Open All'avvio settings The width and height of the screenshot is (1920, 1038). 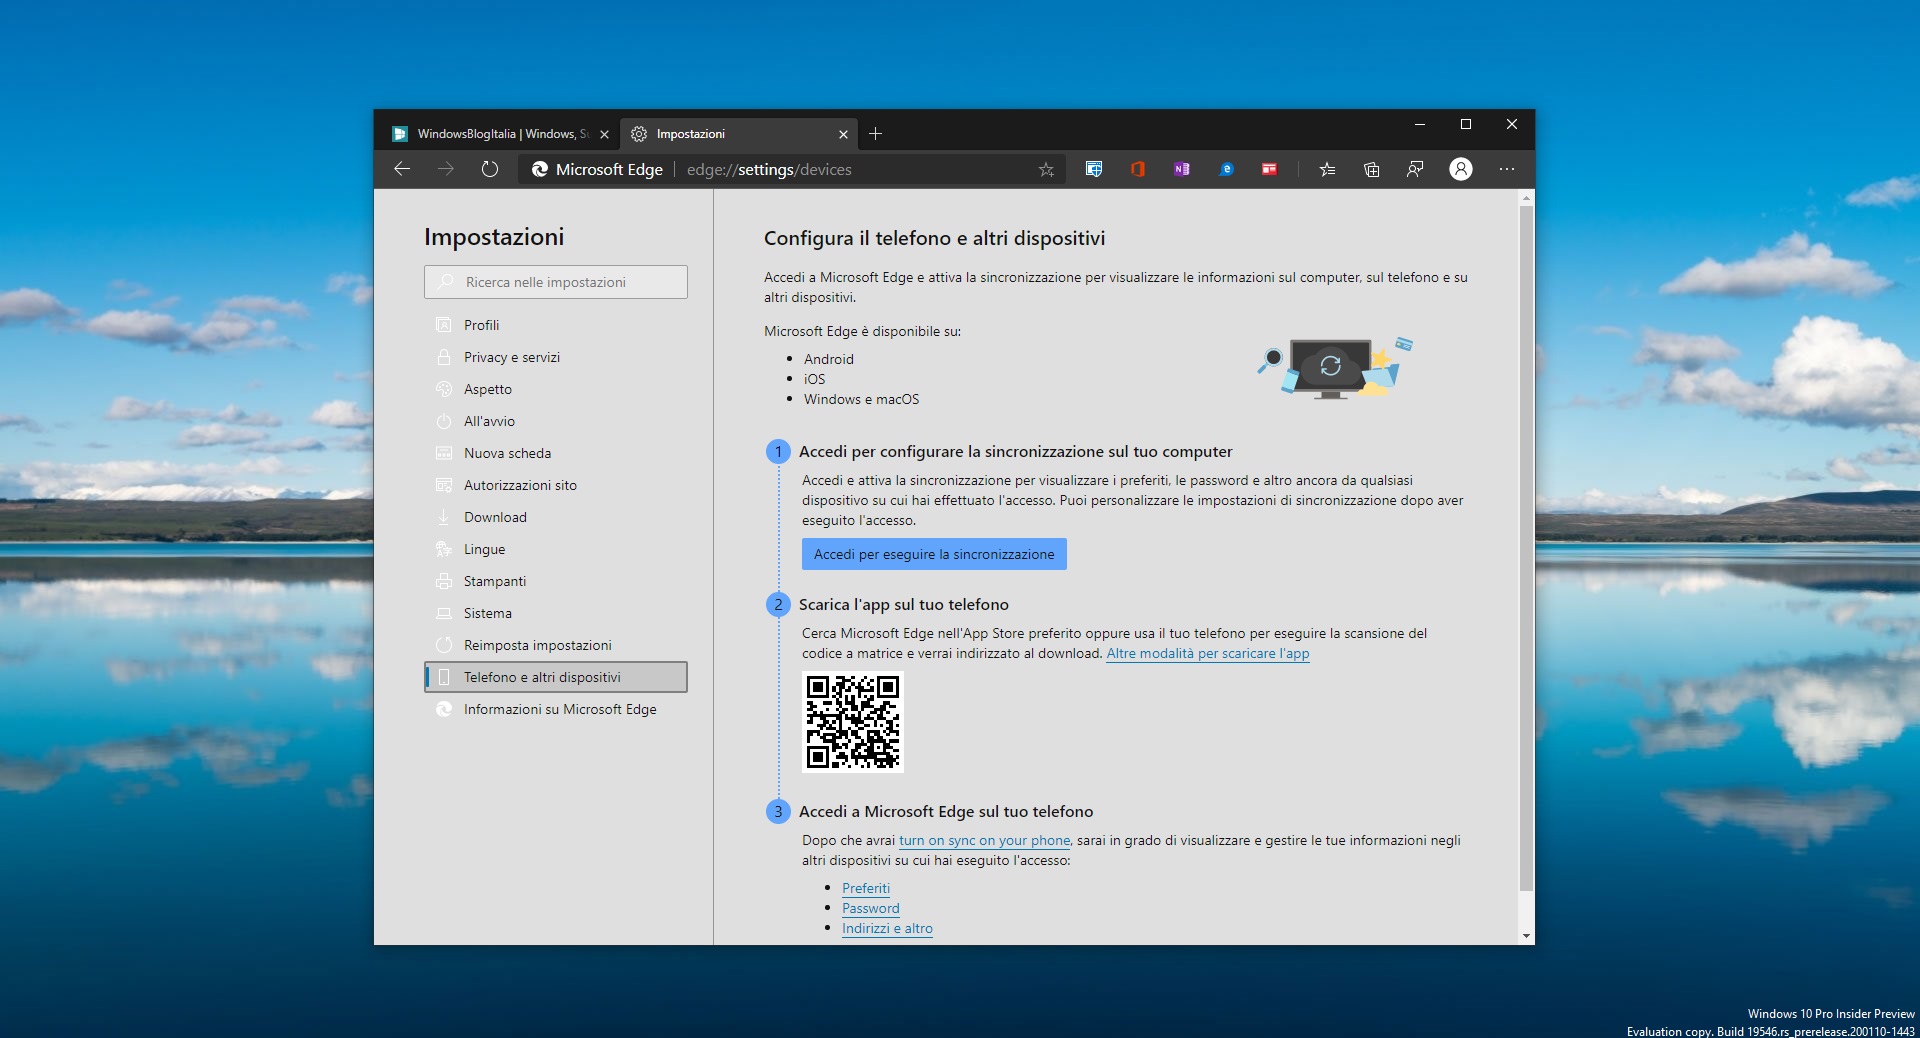(x=556, y=421)
